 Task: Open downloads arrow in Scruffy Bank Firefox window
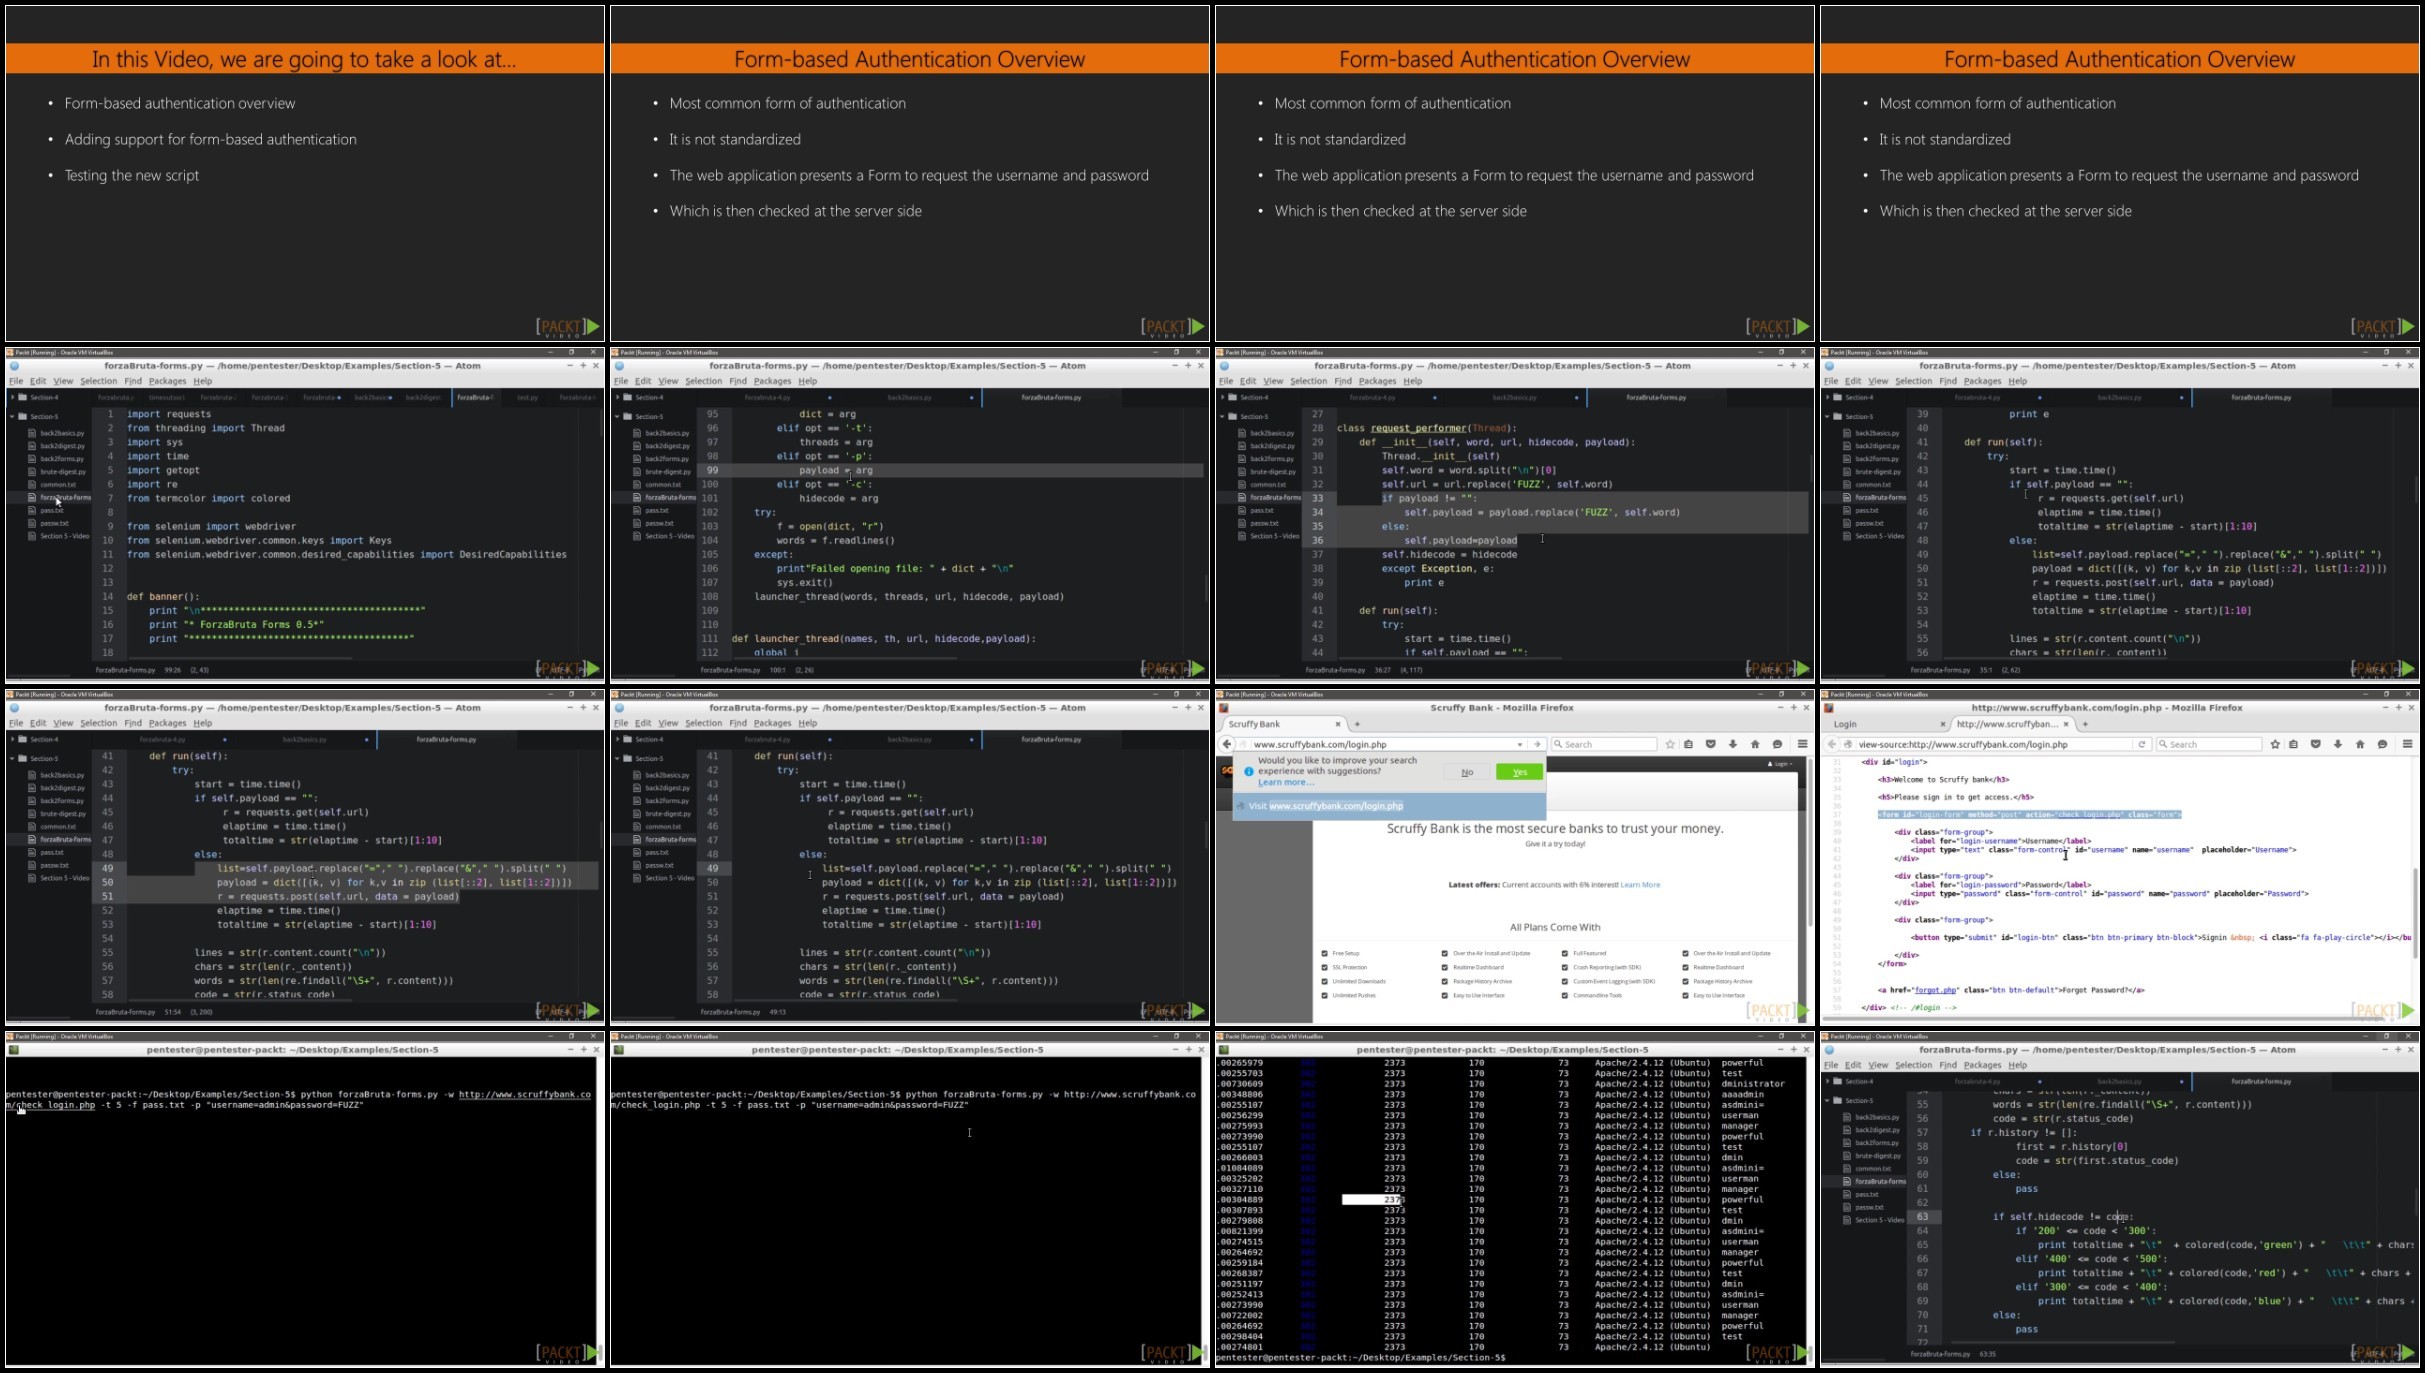pyautogui.click(x=1733, y=744)
